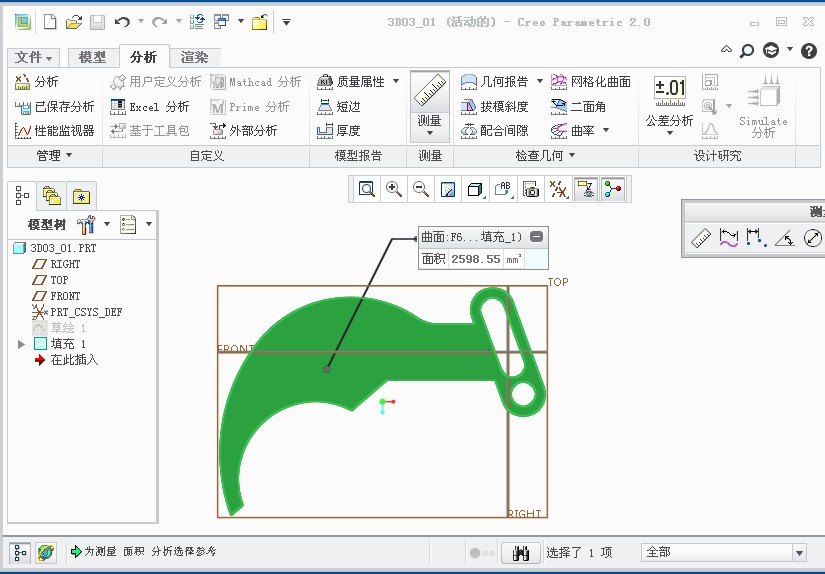Click the zoom in magnifier icon
The image size is (825, 574).
click(394, 189)
